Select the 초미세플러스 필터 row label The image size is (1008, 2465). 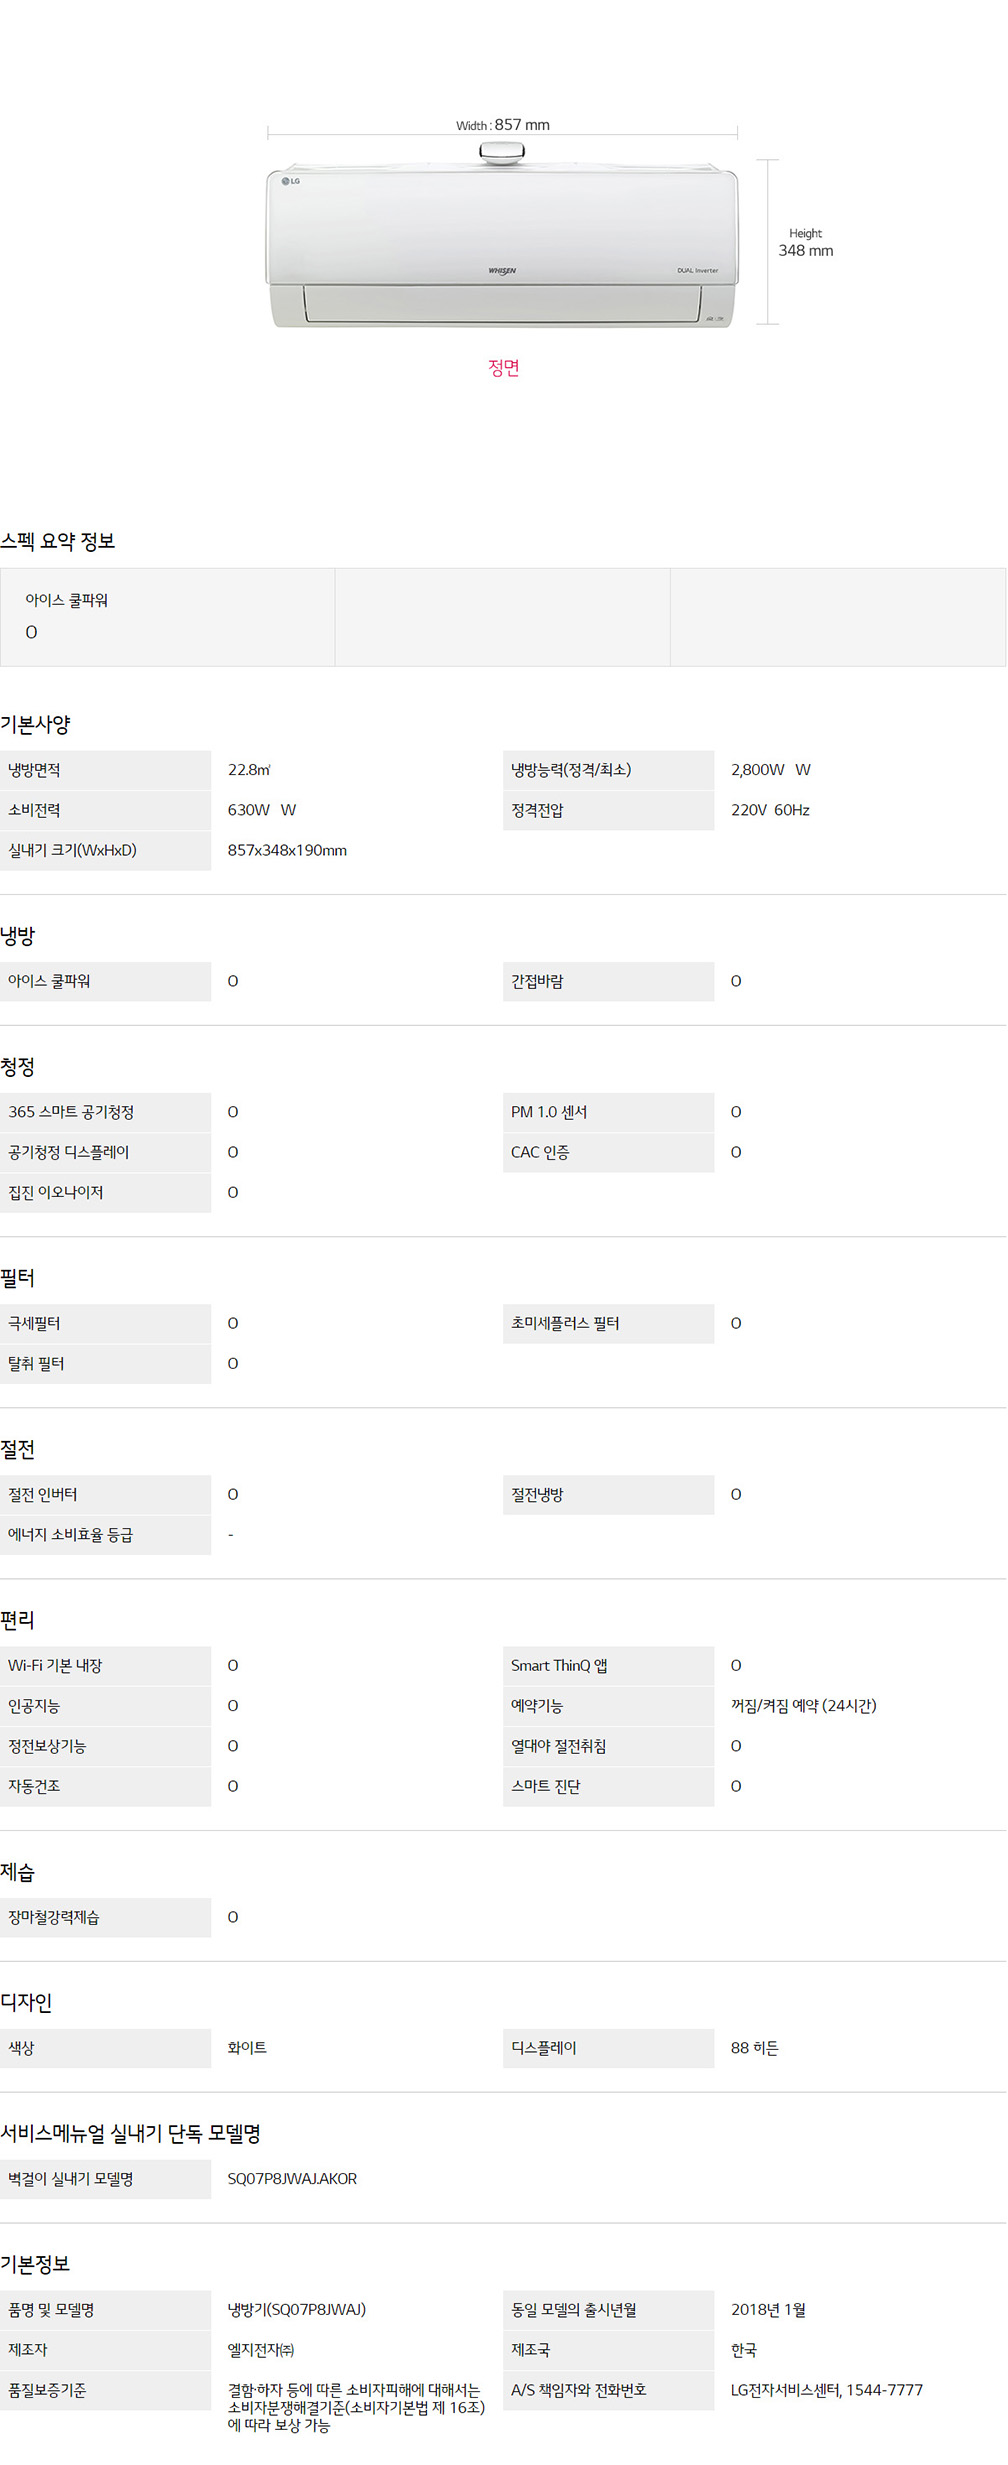click(565, 1323)
